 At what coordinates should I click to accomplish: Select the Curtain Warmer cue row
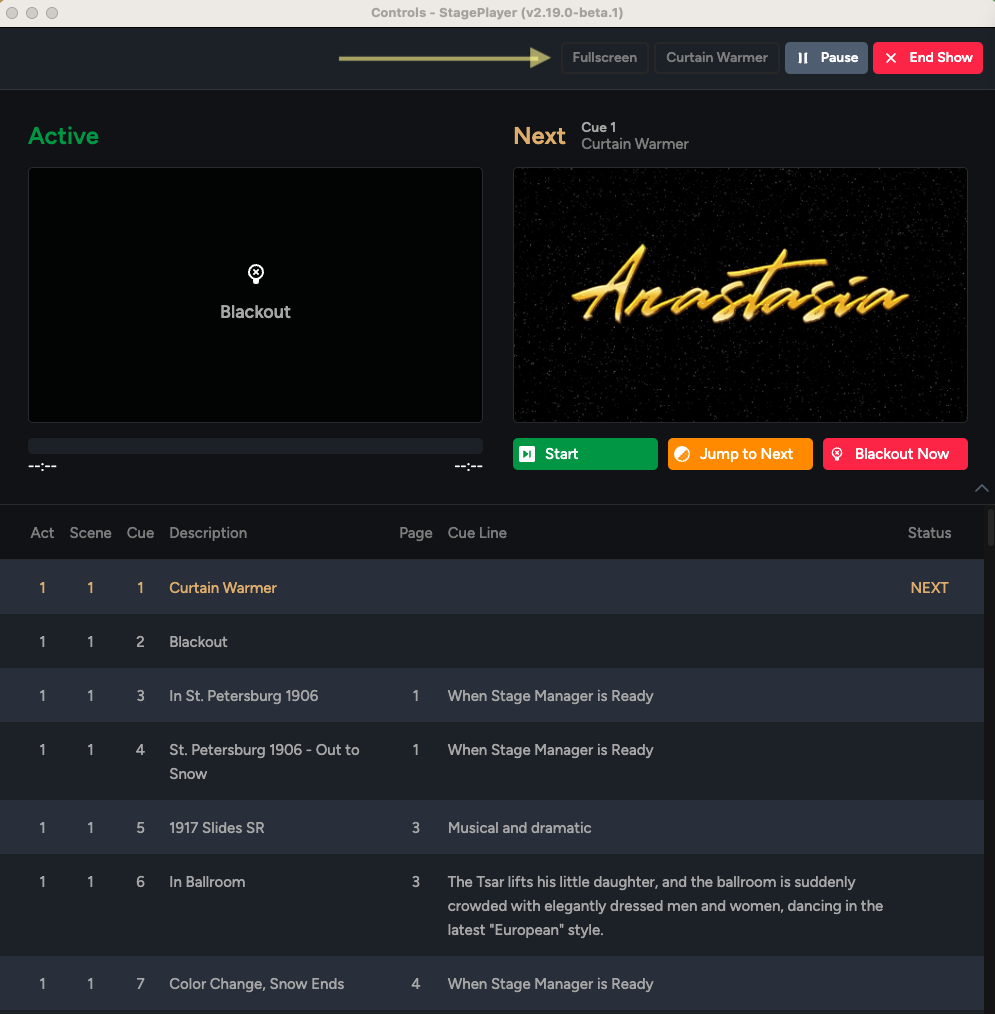coord(492,587)
